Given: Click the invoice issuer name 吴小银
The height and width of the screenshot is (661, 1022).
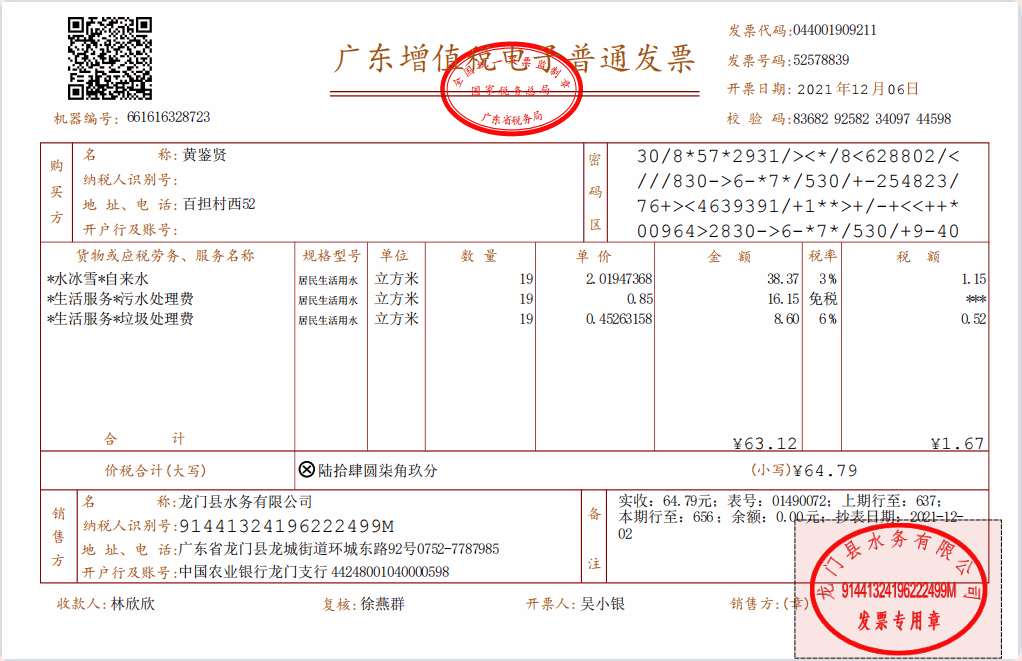Looking at the screenshot, I should click(x=603, y=604).
